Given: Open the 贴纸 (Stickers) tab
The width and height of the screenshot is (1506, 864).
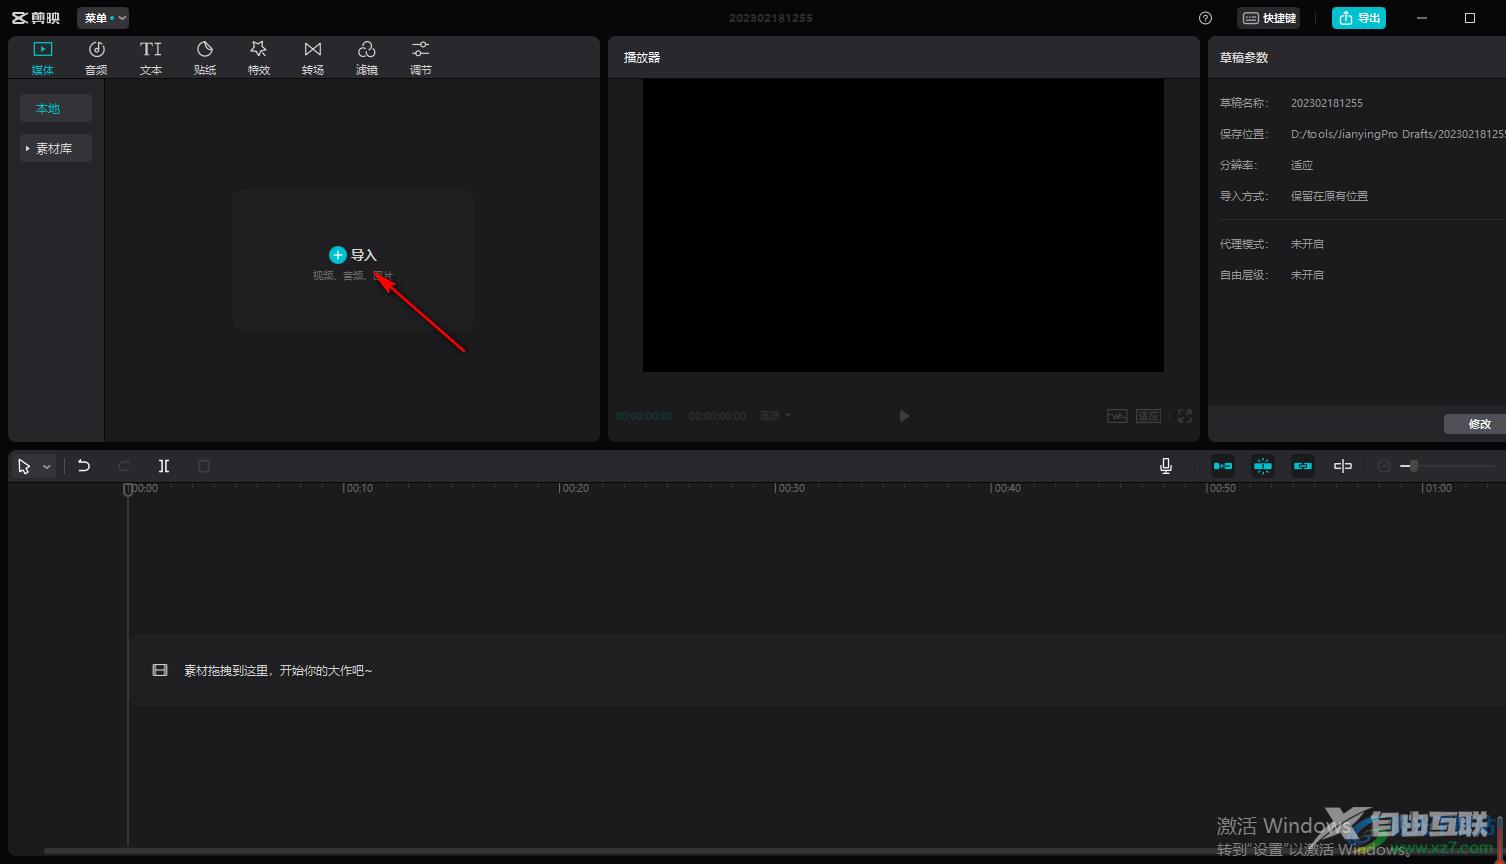Looking at the screenshot, I should pyautogui.click(x=204, y=58).
